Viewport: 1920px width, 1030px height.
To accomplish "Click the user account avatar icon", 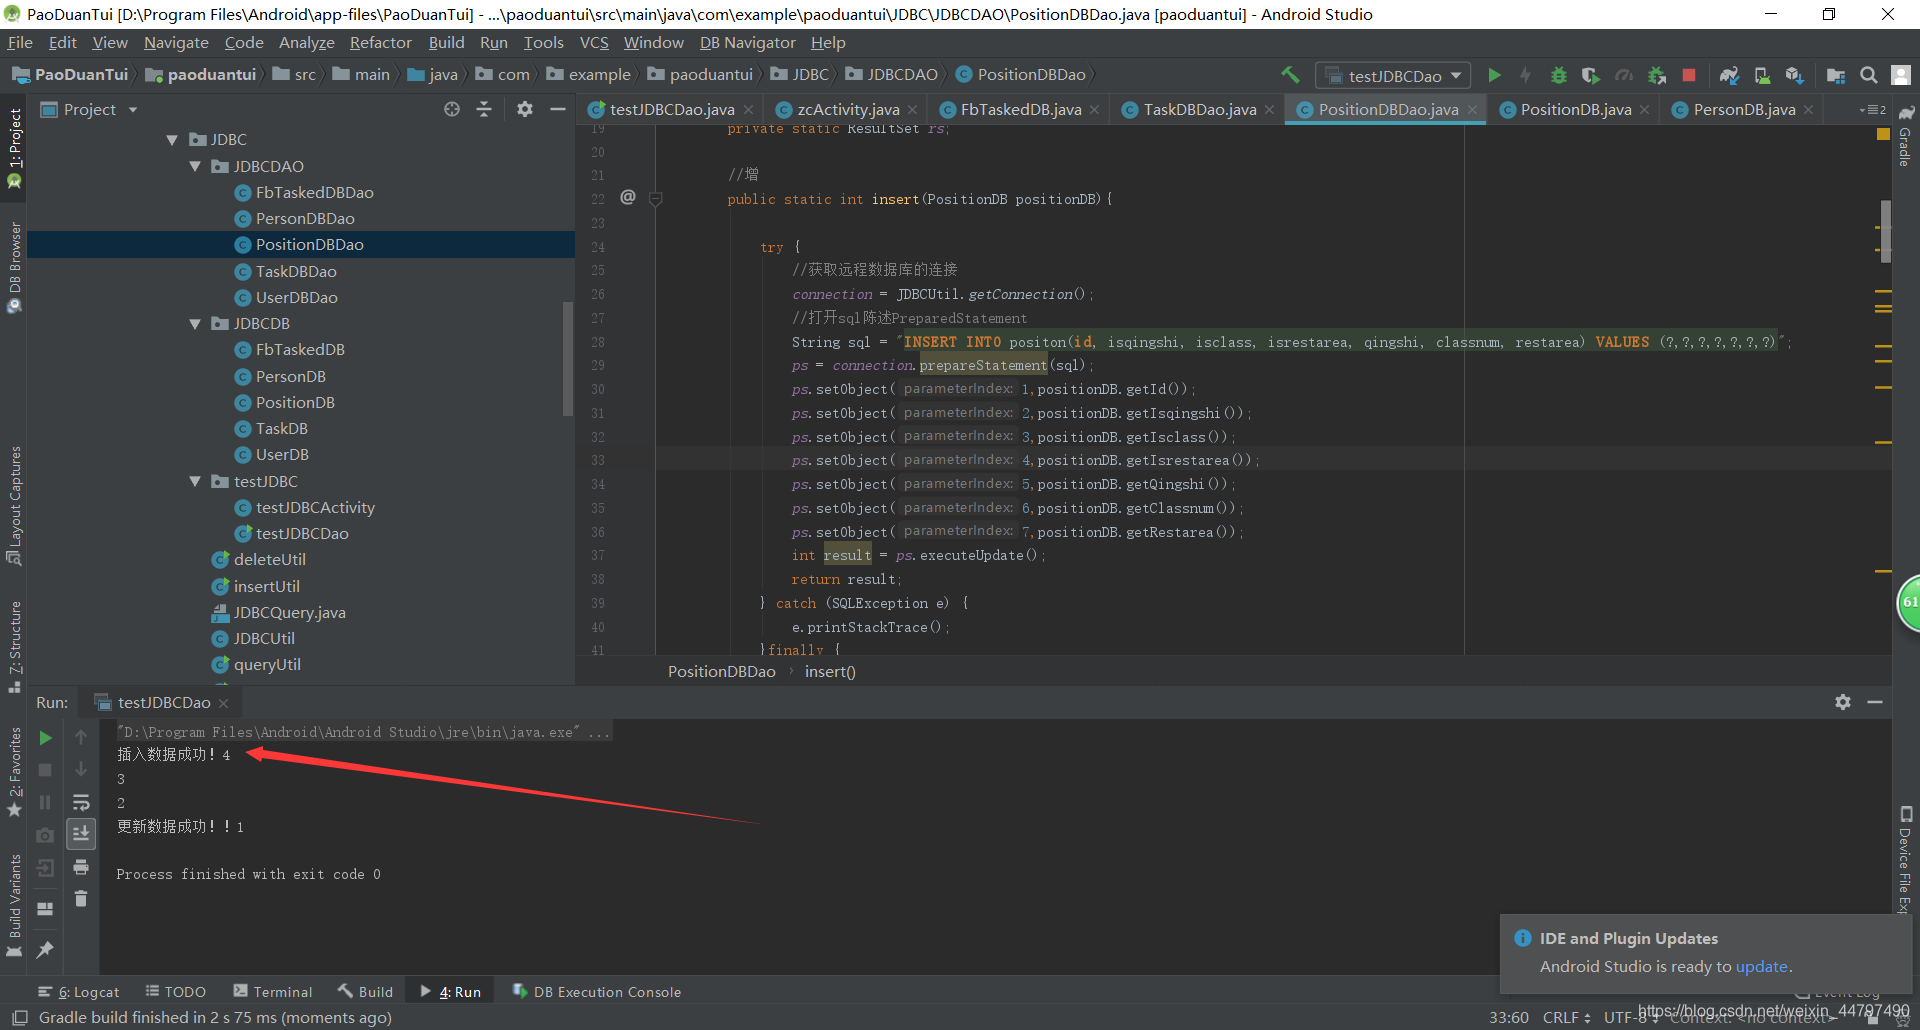I will tap(1901, 75).
